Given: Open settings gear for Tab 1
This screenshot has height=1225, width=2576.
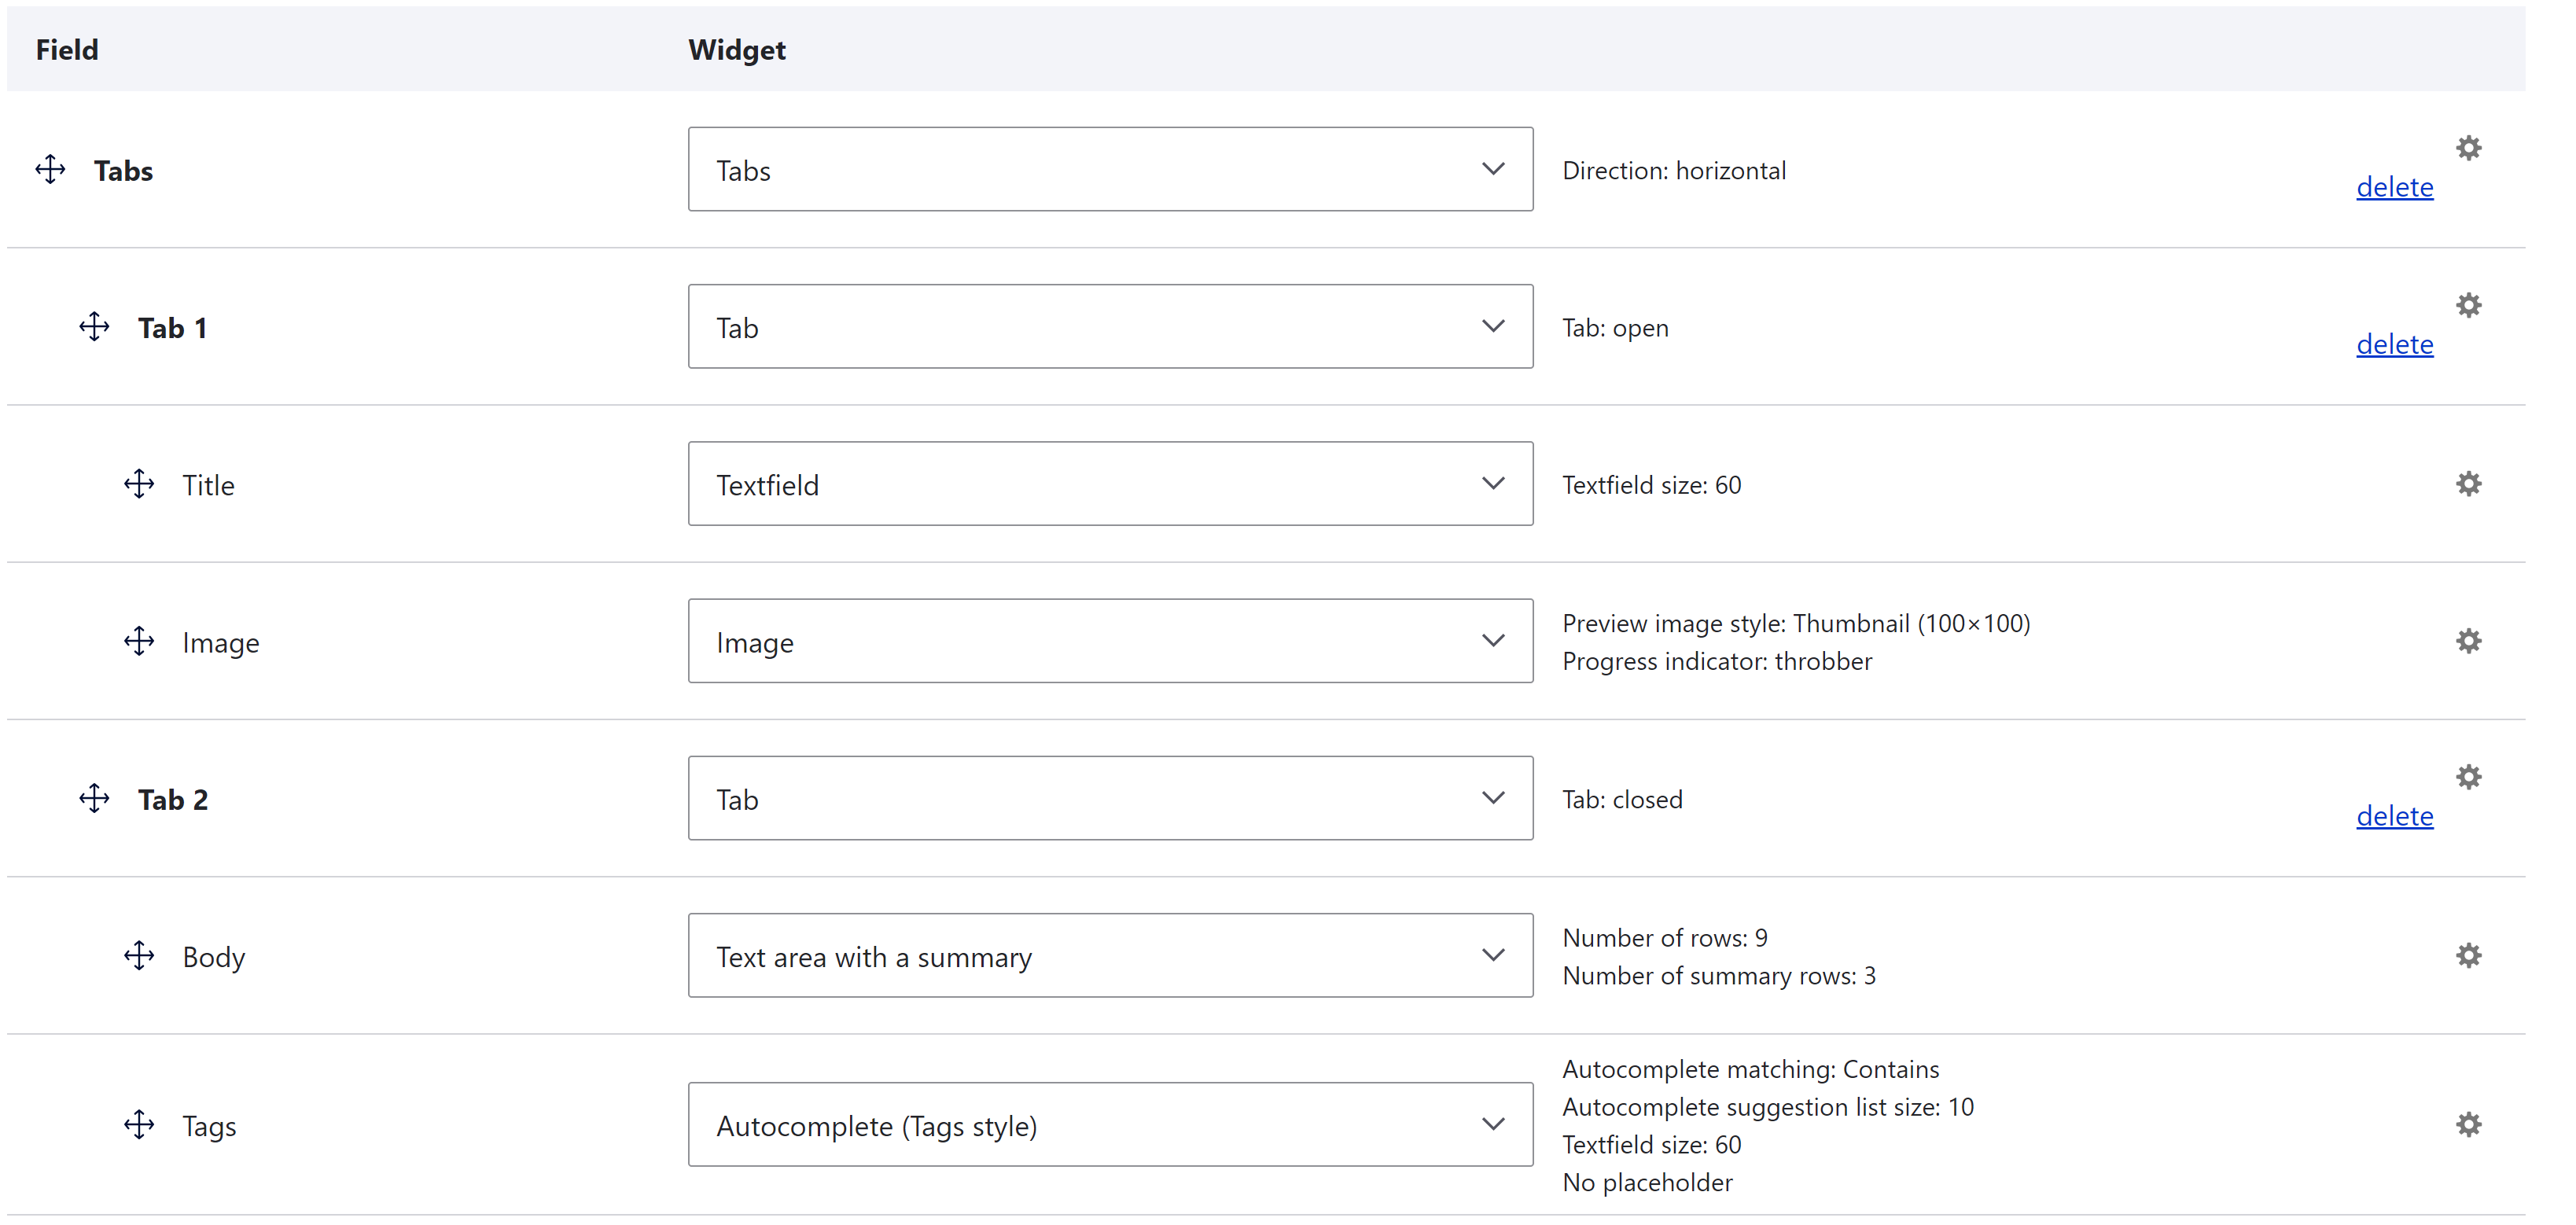Looking at the screenshot, I should coord(2469,305).
